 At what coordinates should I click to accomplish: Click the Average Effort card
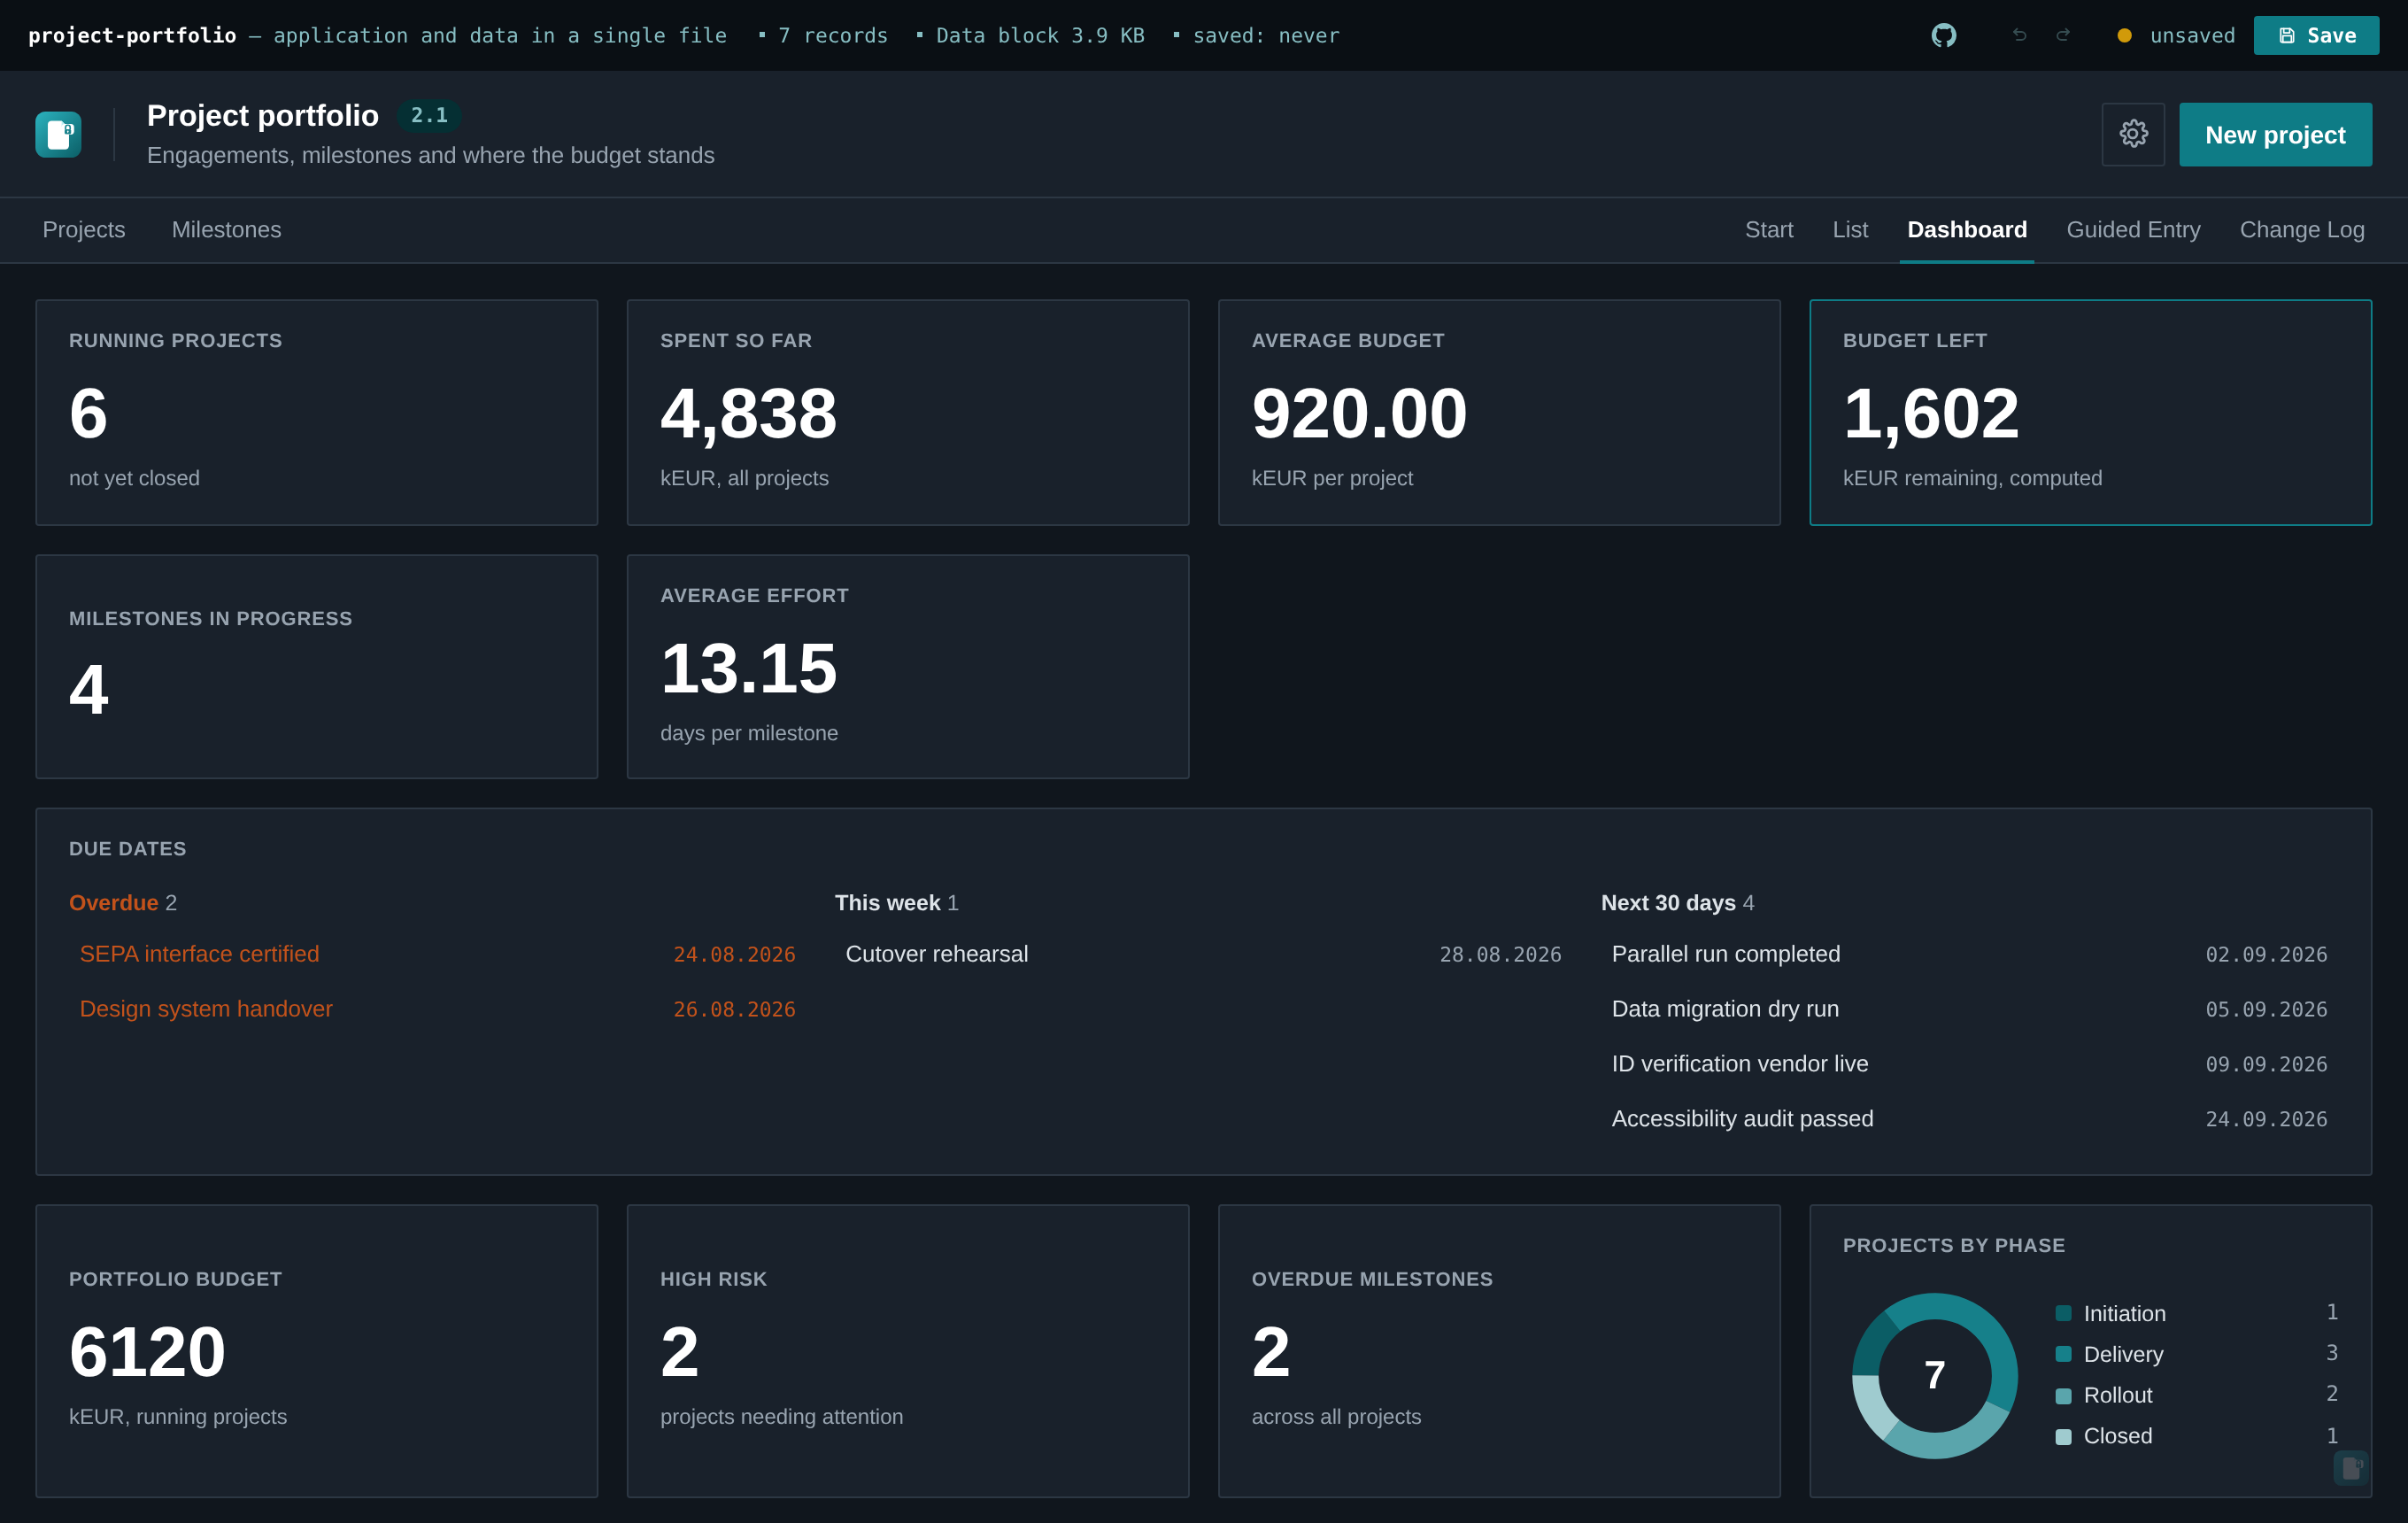[x=908, y=667]
